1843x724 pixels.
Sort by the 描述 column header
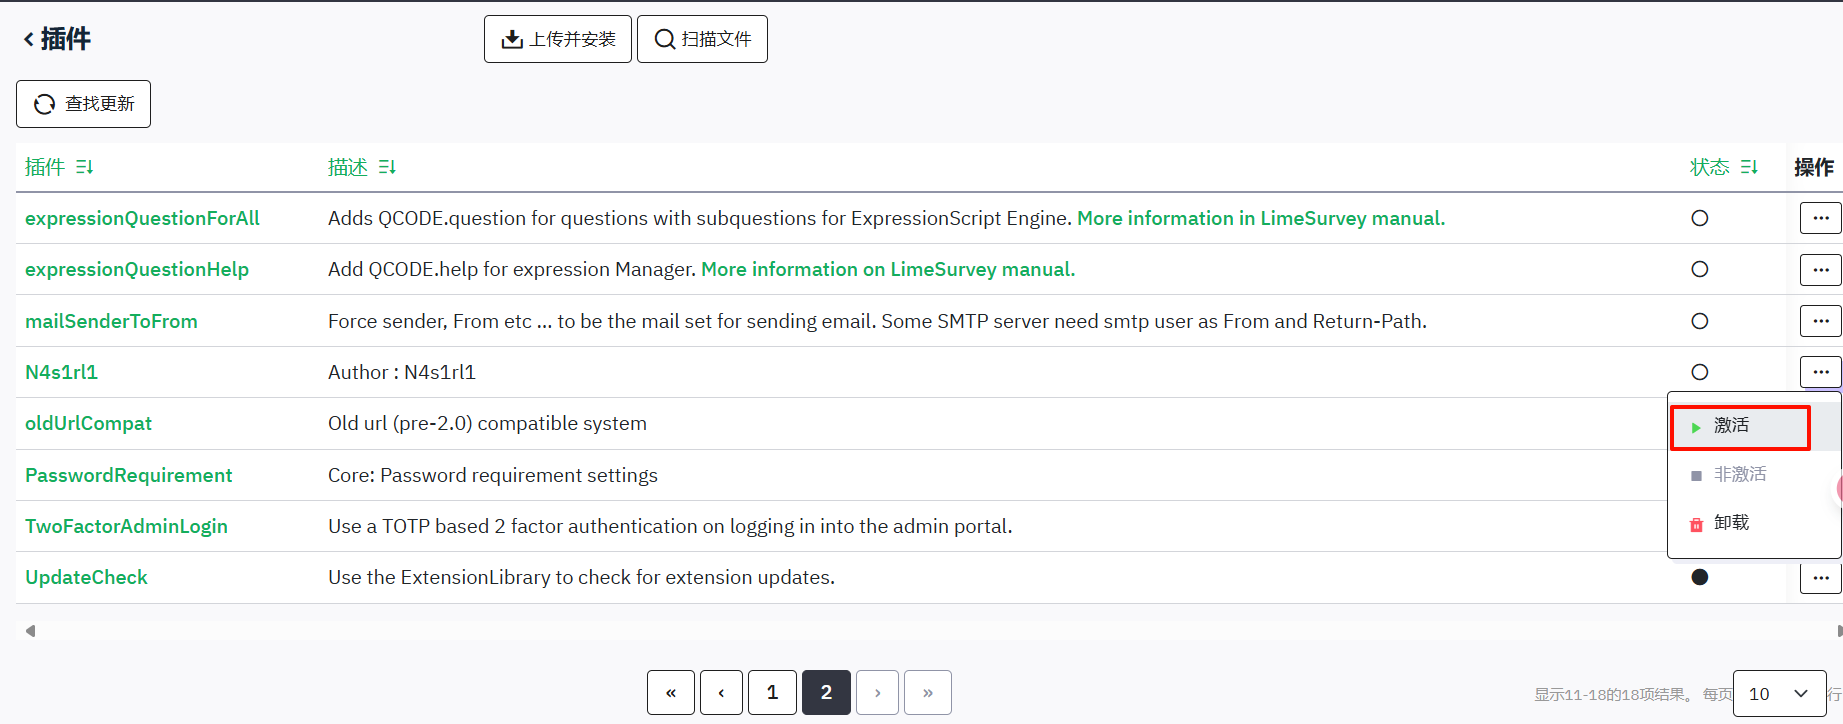[x=362, y=167]
